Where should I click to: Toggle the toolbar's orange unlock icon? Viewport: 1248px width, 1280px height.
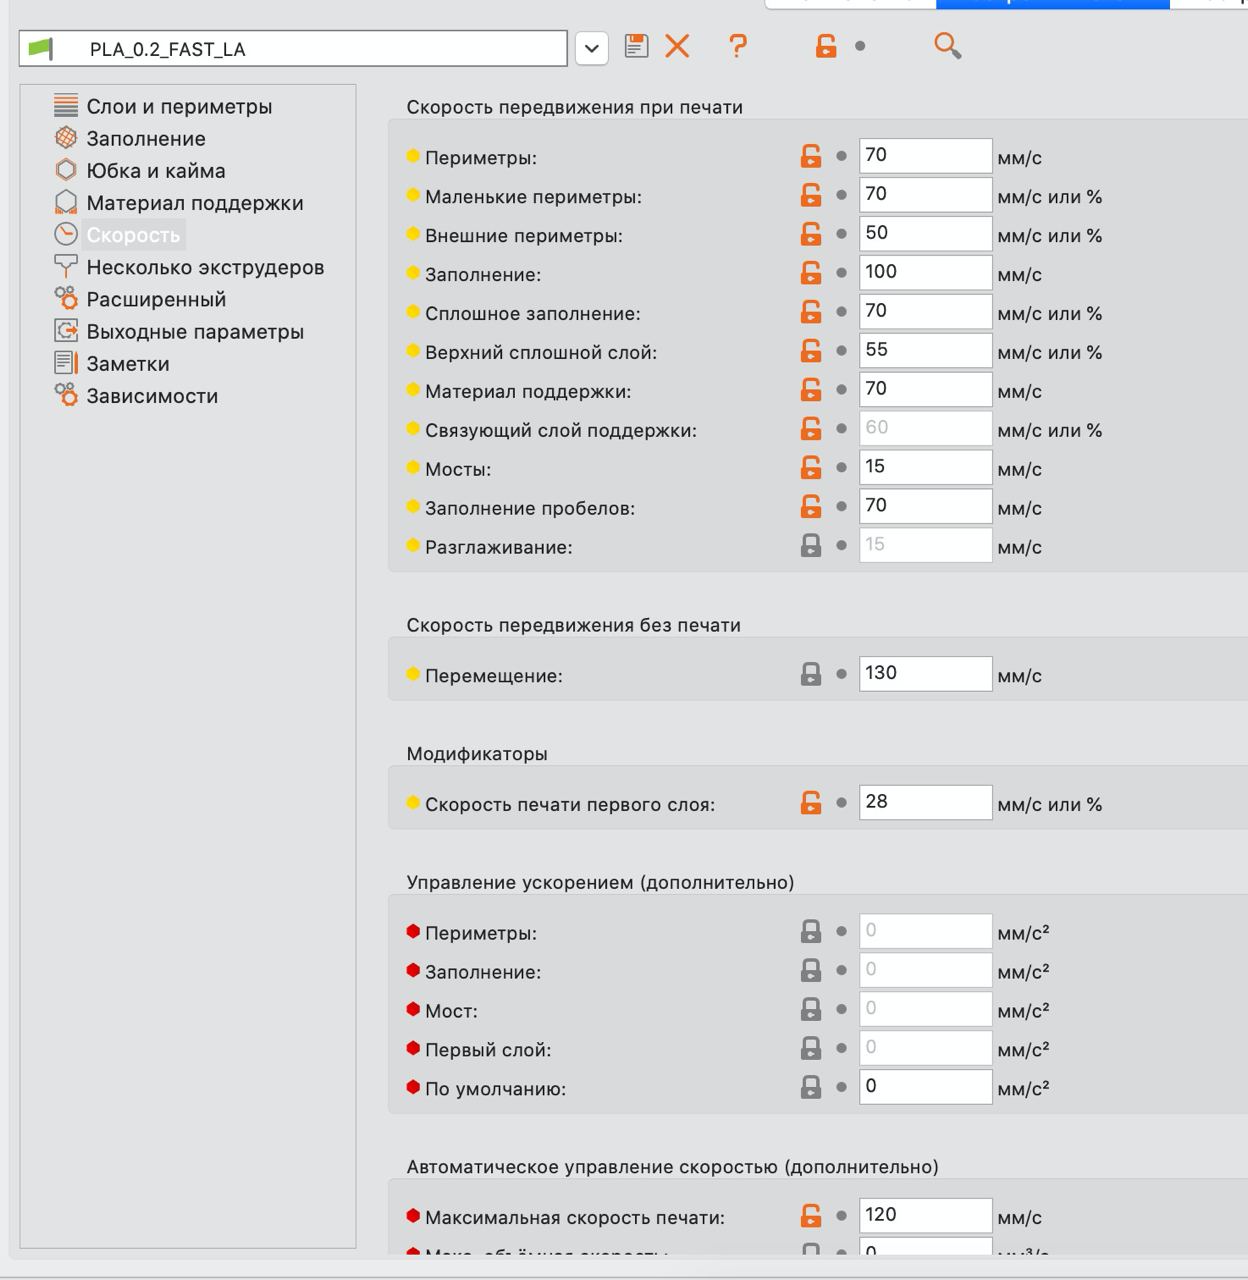825,46
